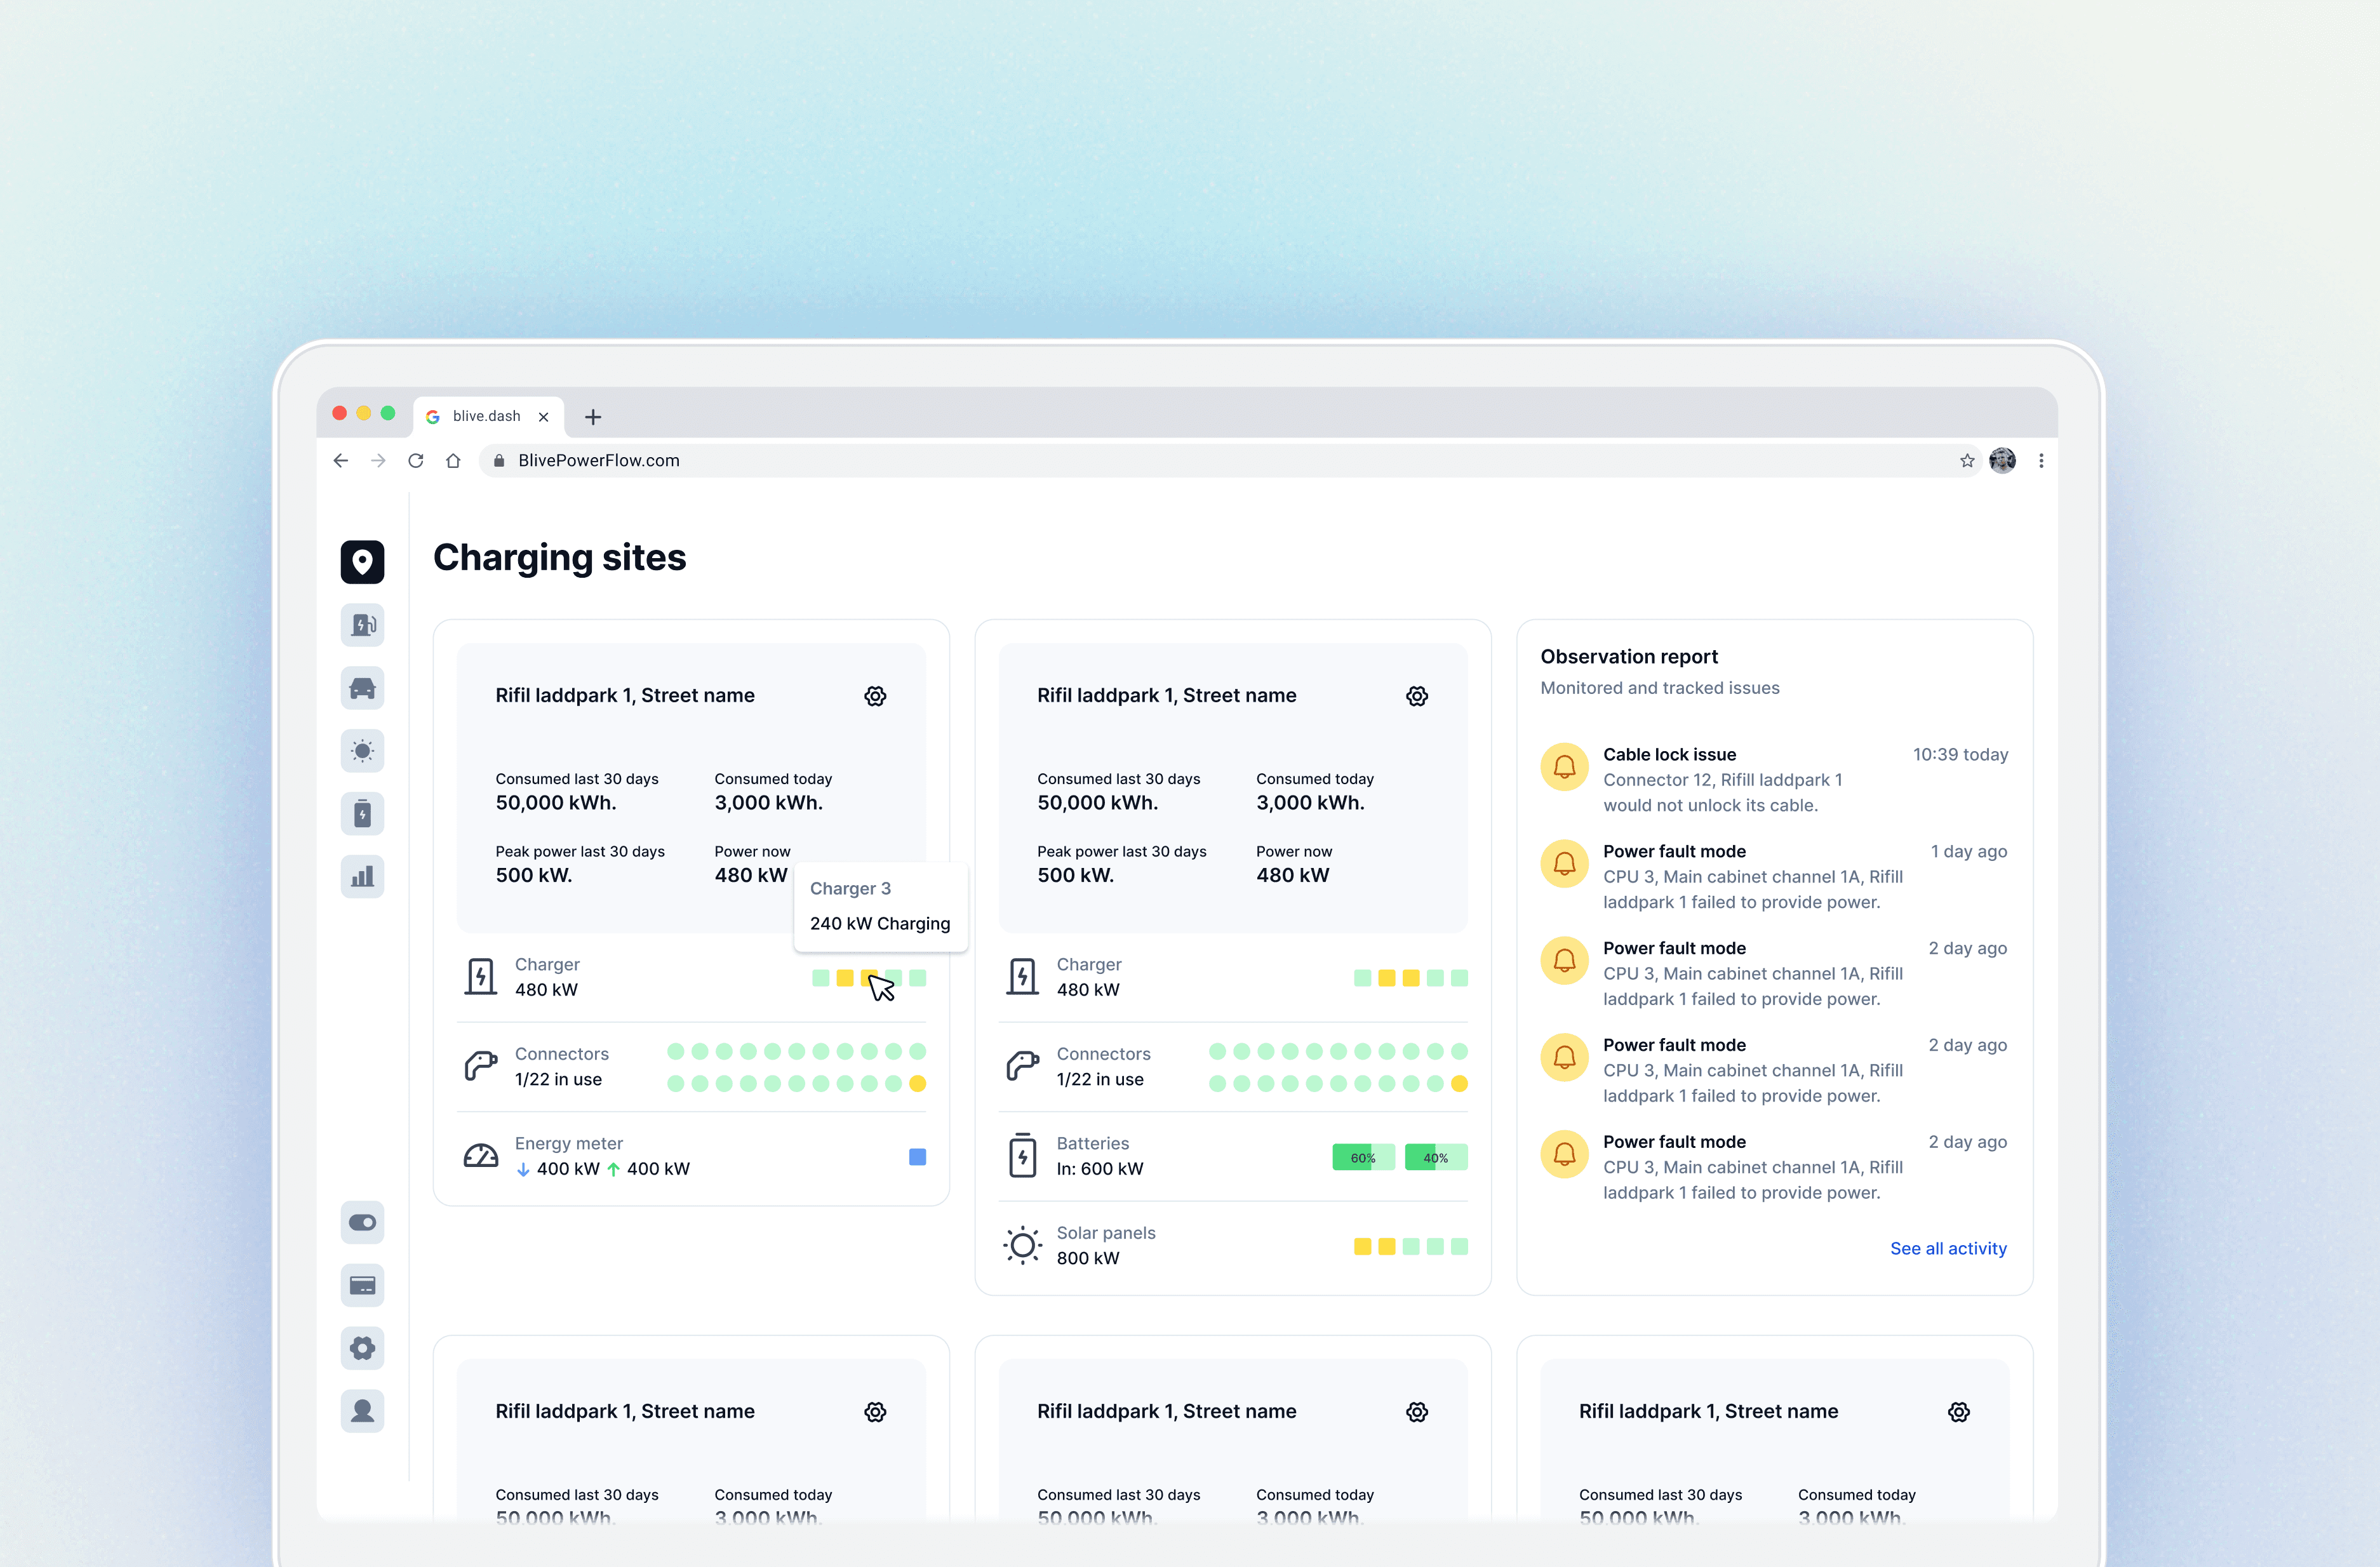Open a new browser tab with plus
The width and height of the screenshot is (2380, 1567).
pos(593,417)
